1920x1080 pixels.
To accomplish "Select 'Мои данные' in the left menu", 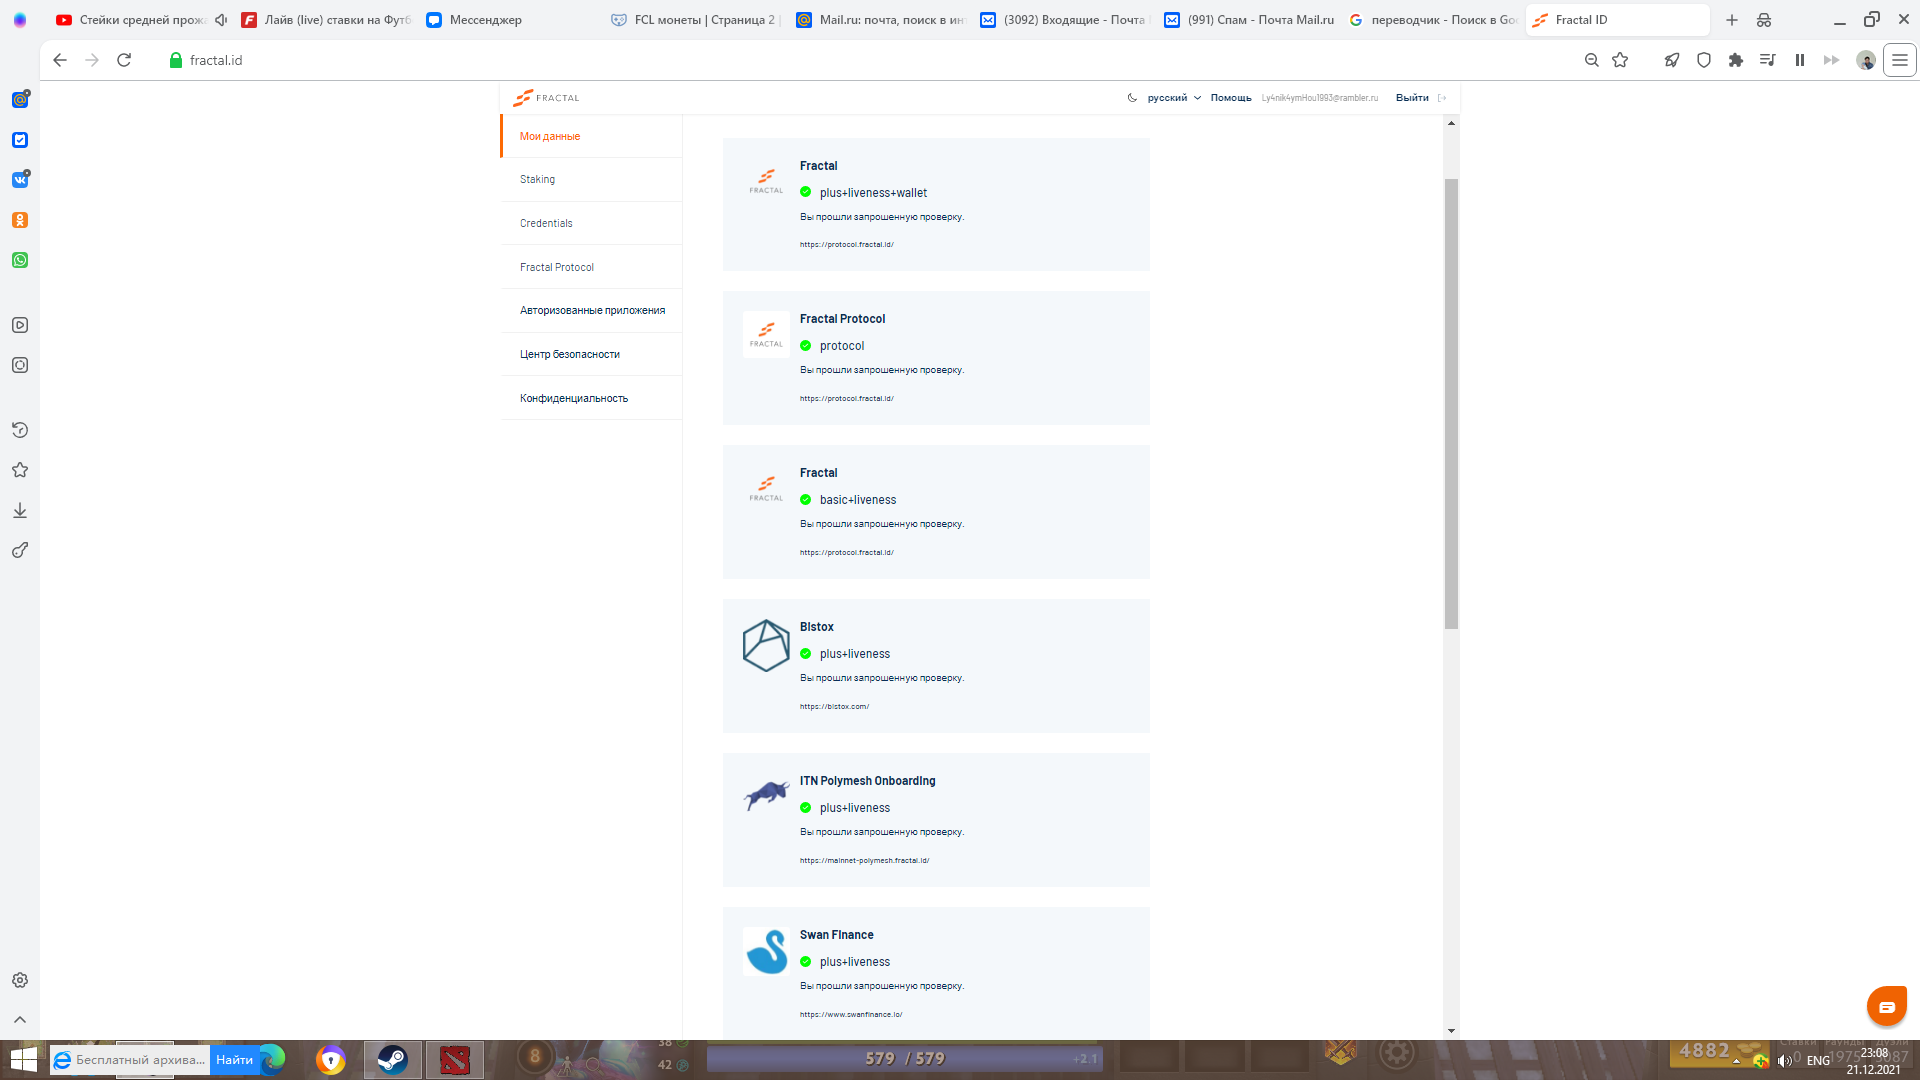I will [591, 136].
